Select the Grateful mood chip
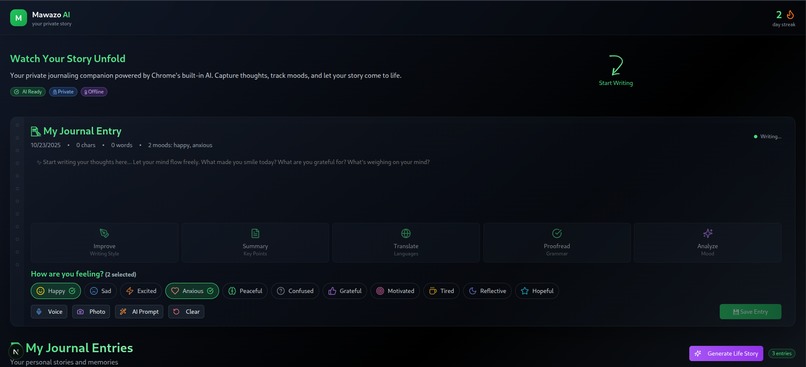 344,291
